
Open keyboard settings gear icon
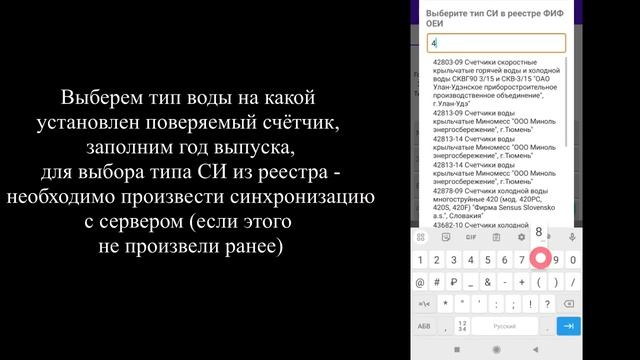pos(521,237)
